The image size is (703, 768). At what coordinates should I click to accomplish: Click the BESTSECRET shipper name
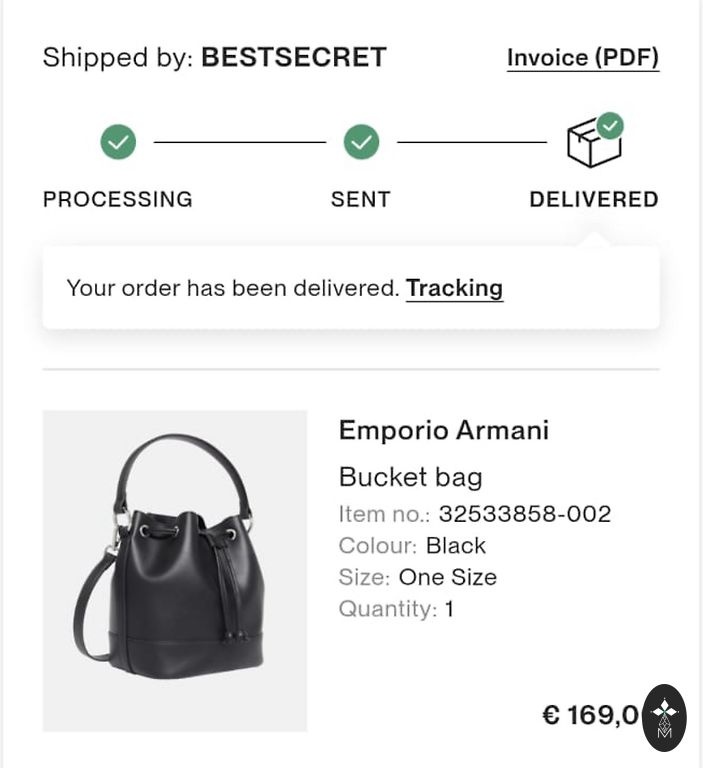(x=294, y=58)
